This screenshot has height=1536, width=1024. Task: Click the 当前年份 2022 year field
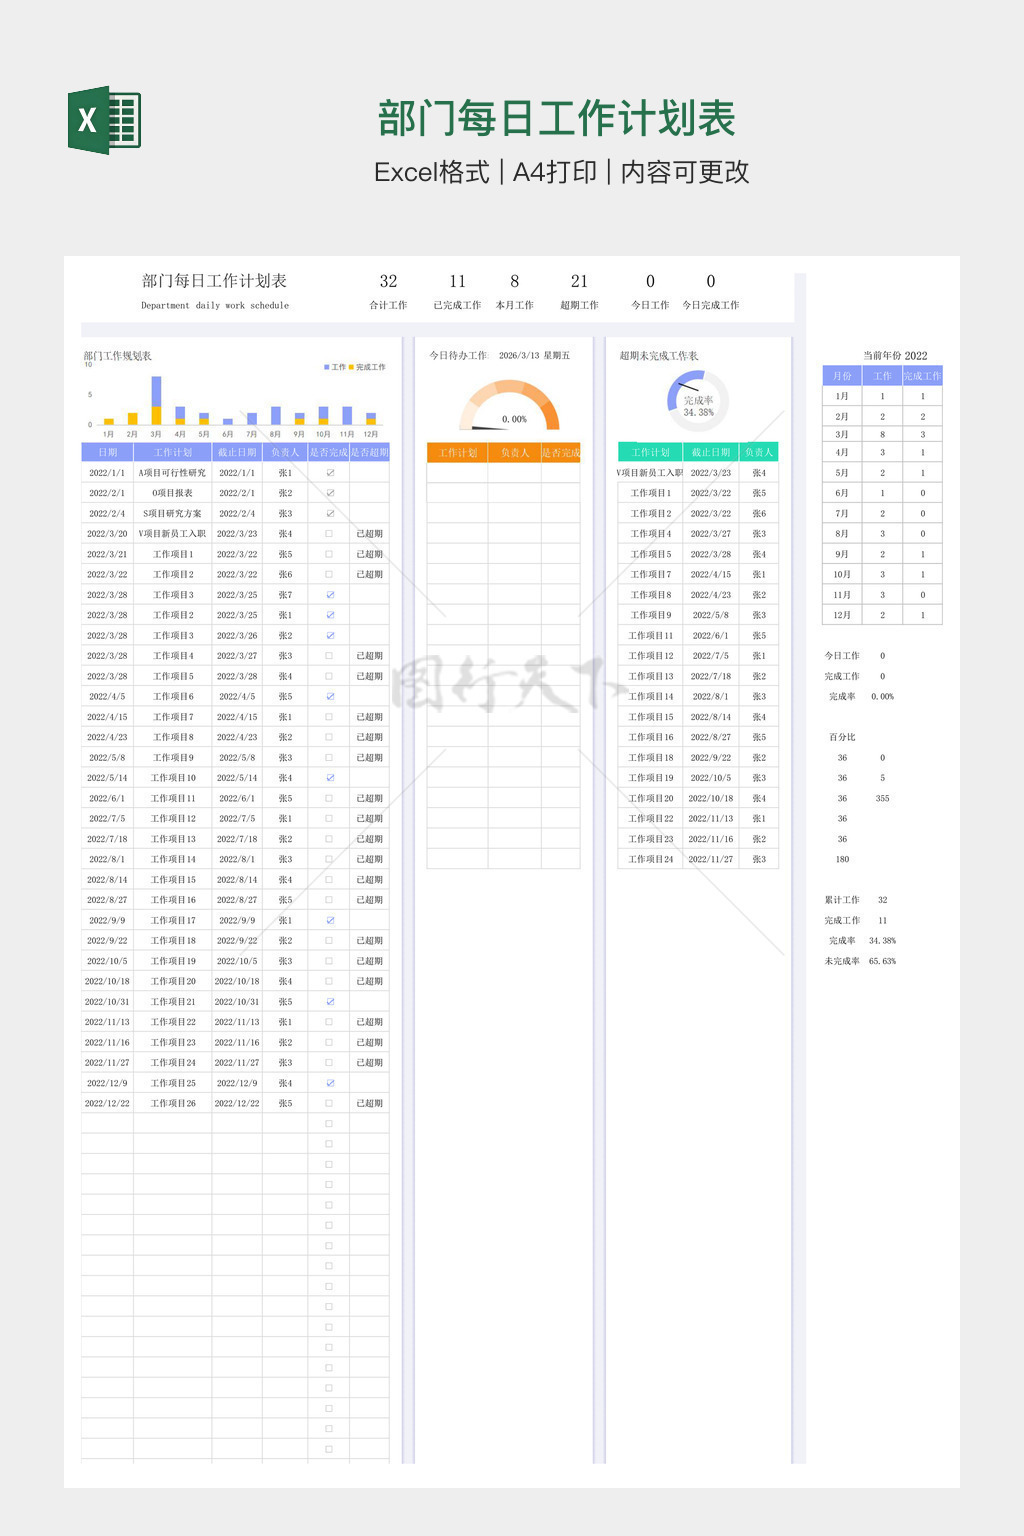[x=895, y=355]
